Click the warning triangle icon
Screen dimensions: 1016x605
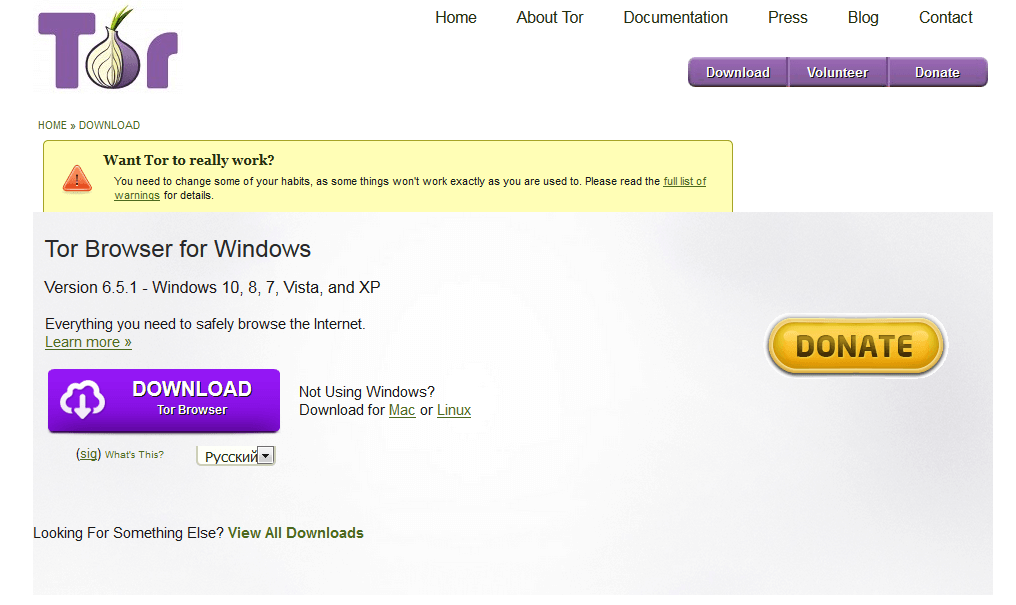coord(77,179)
